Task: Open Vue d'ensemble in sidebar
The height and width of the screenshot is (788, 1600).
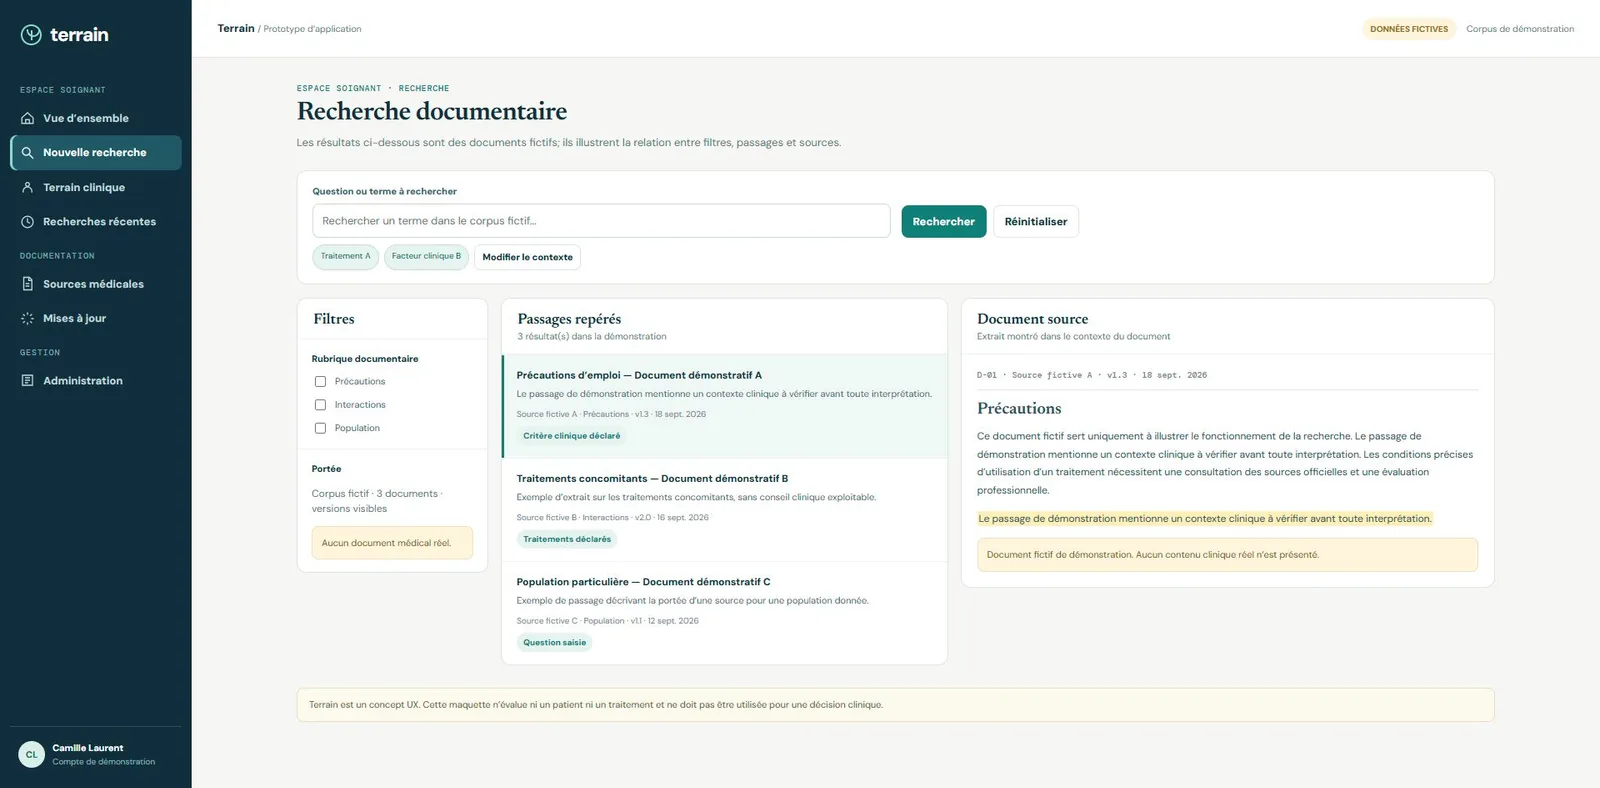Action: (x=96, y=118)
